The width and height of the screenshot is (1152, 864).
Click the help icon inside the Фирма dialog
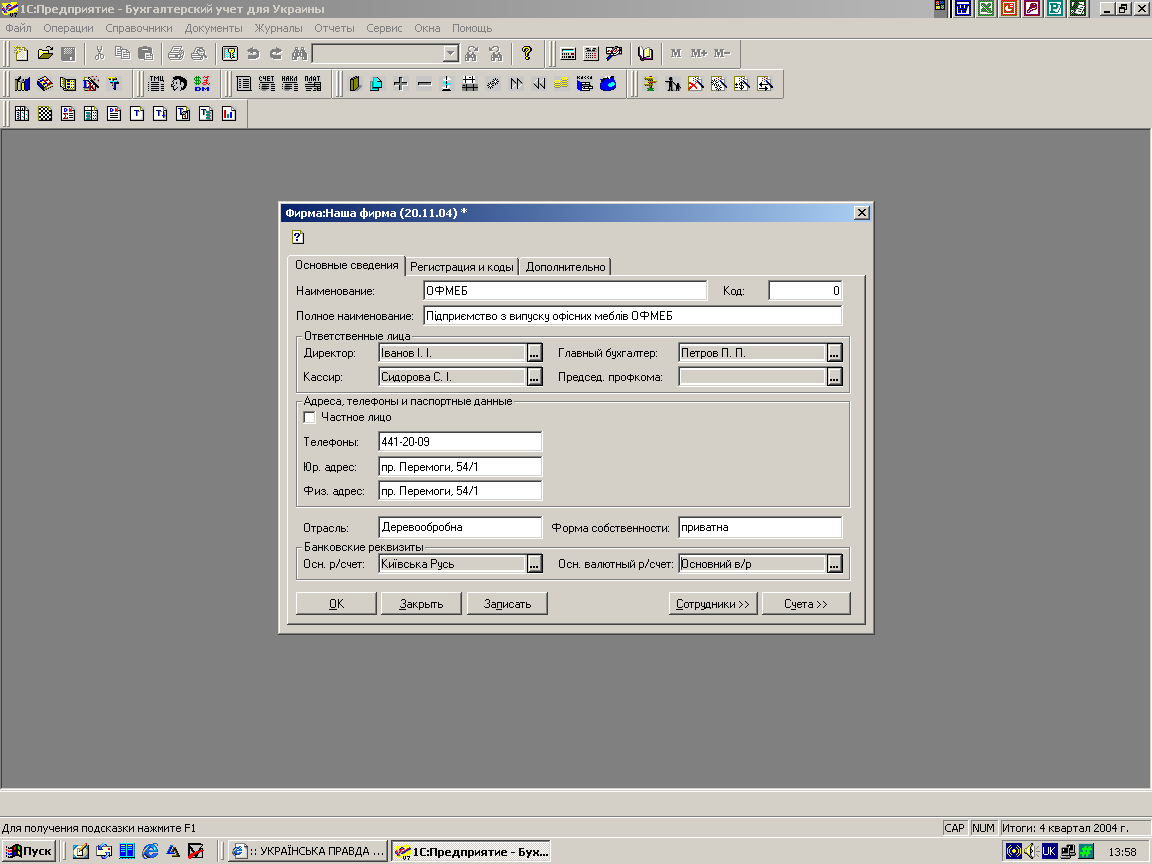pos(298,237)
